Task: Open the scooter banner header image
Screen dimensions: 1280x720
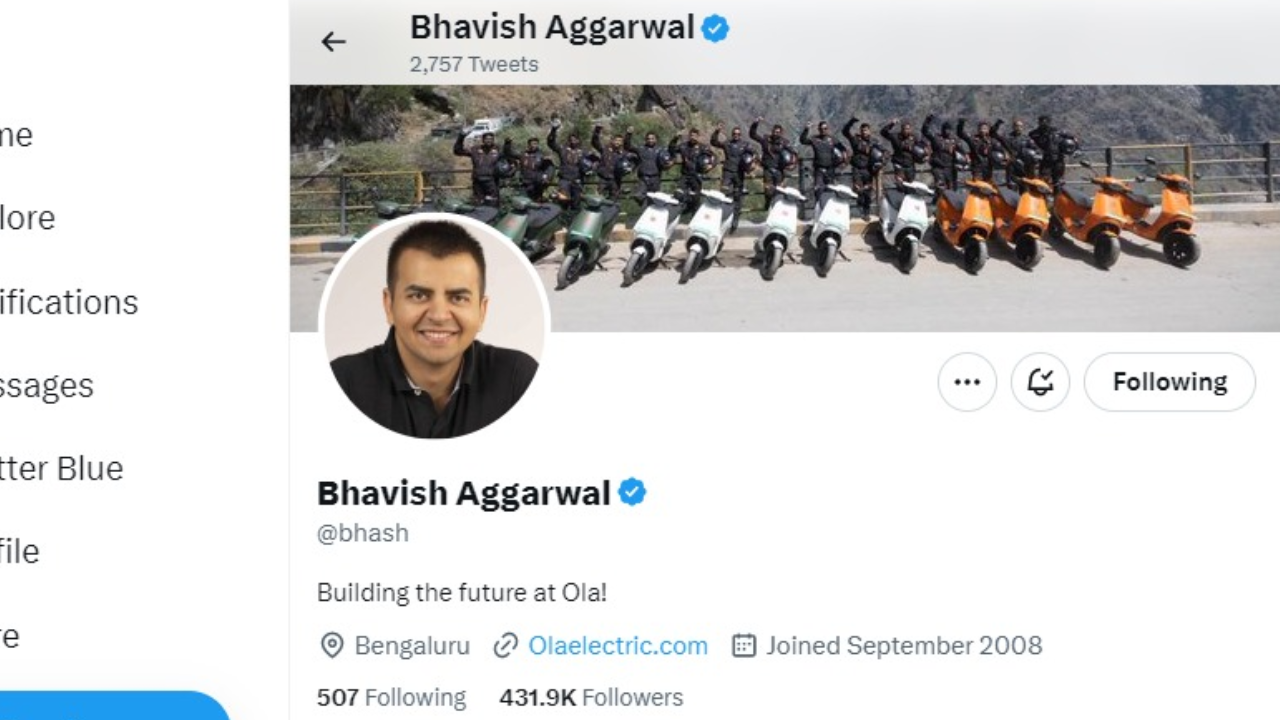Action: [785, 208]
